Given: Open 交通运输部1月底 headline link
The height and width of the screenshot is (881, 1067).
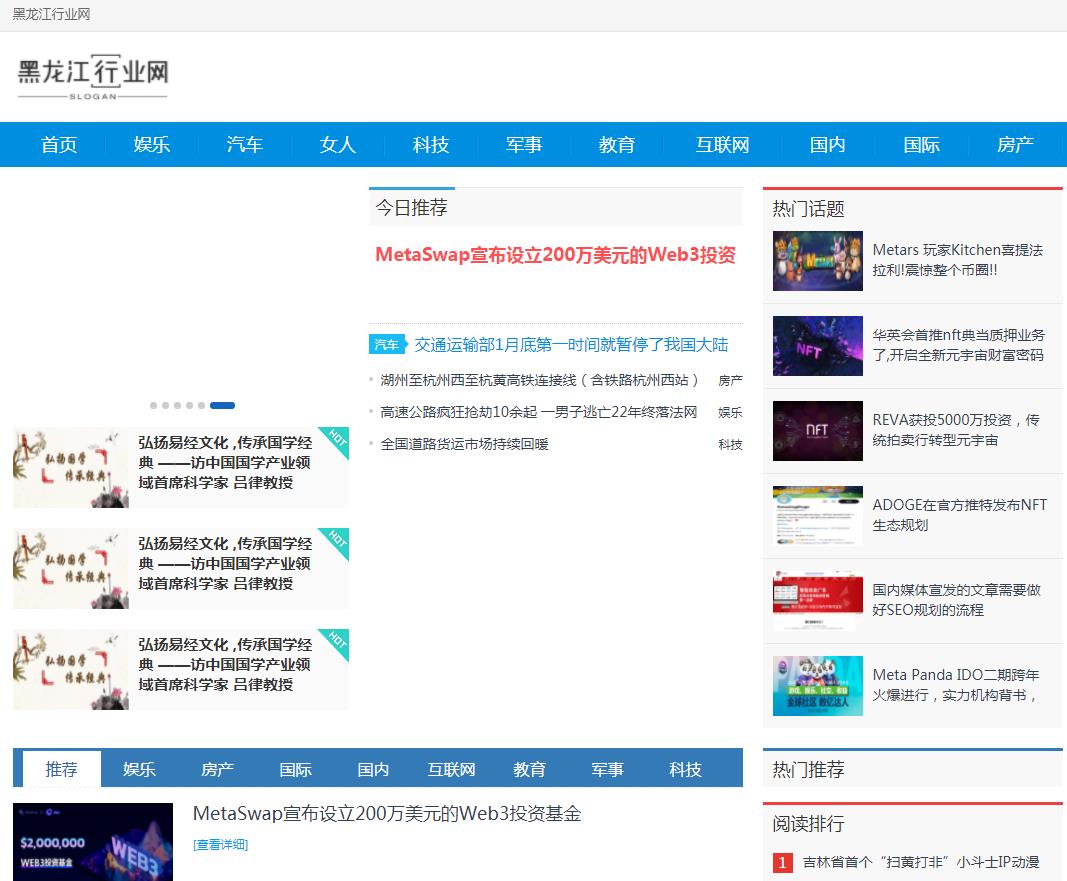Looking at the screenshot, I should click(x=572, y=345).
